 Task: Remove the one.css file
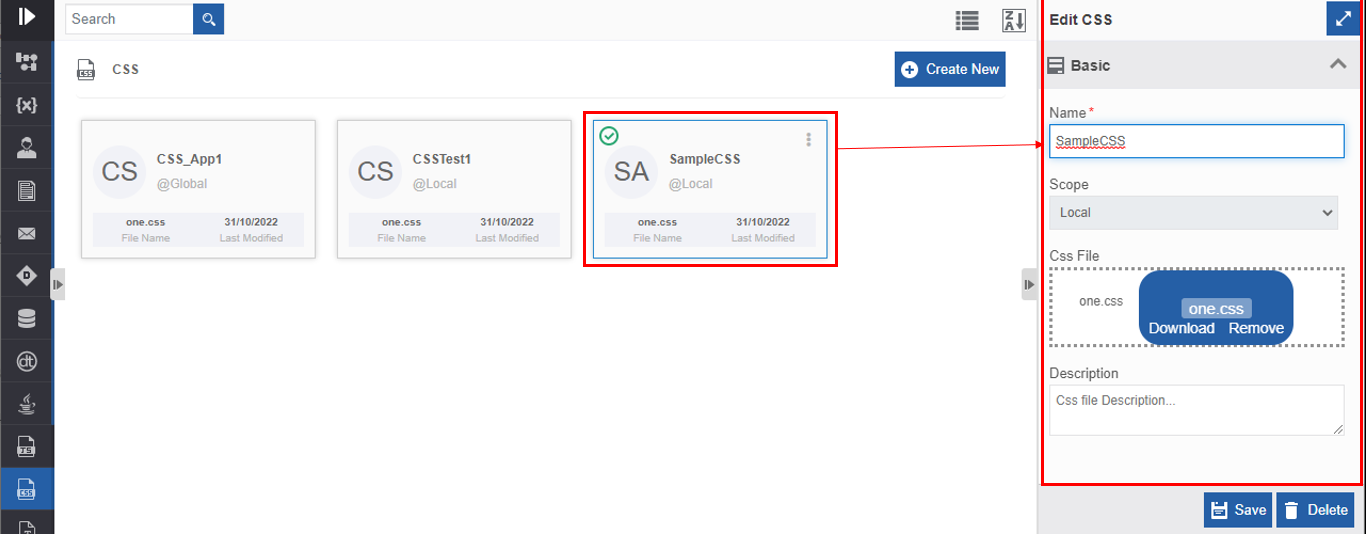click(1256, 328)
